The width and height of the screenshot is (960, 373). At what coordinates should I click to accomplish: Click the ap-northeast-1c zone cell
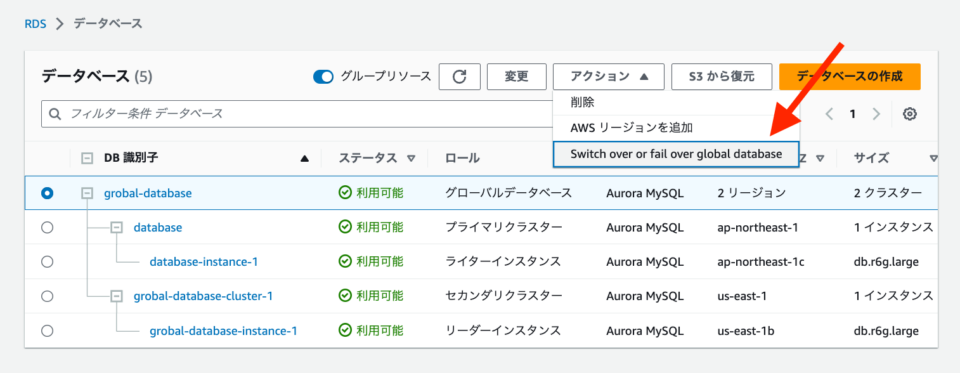click(x=761, y=262)
